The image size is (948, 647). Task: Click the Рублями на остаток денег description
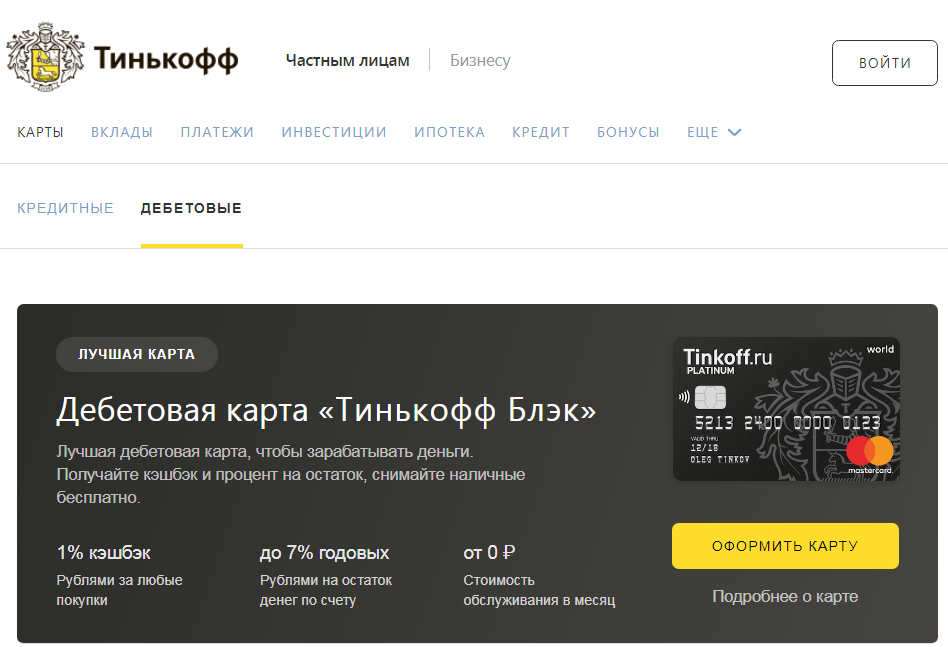tap(326, 590)
